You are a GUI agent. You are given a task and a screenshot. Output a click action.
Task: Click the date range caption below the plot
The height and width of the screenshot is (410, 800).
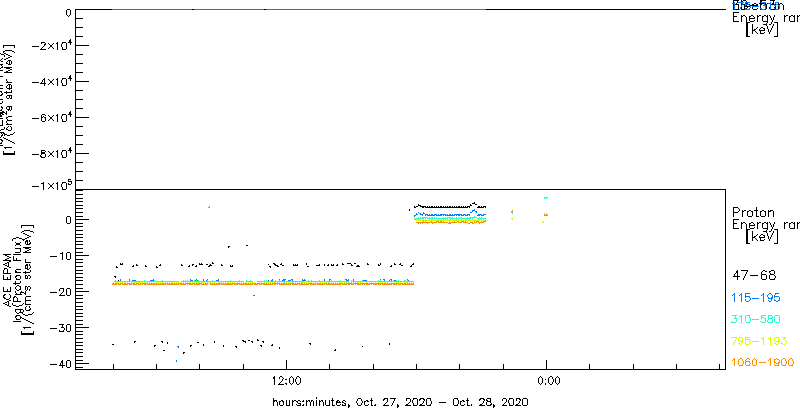400,401
